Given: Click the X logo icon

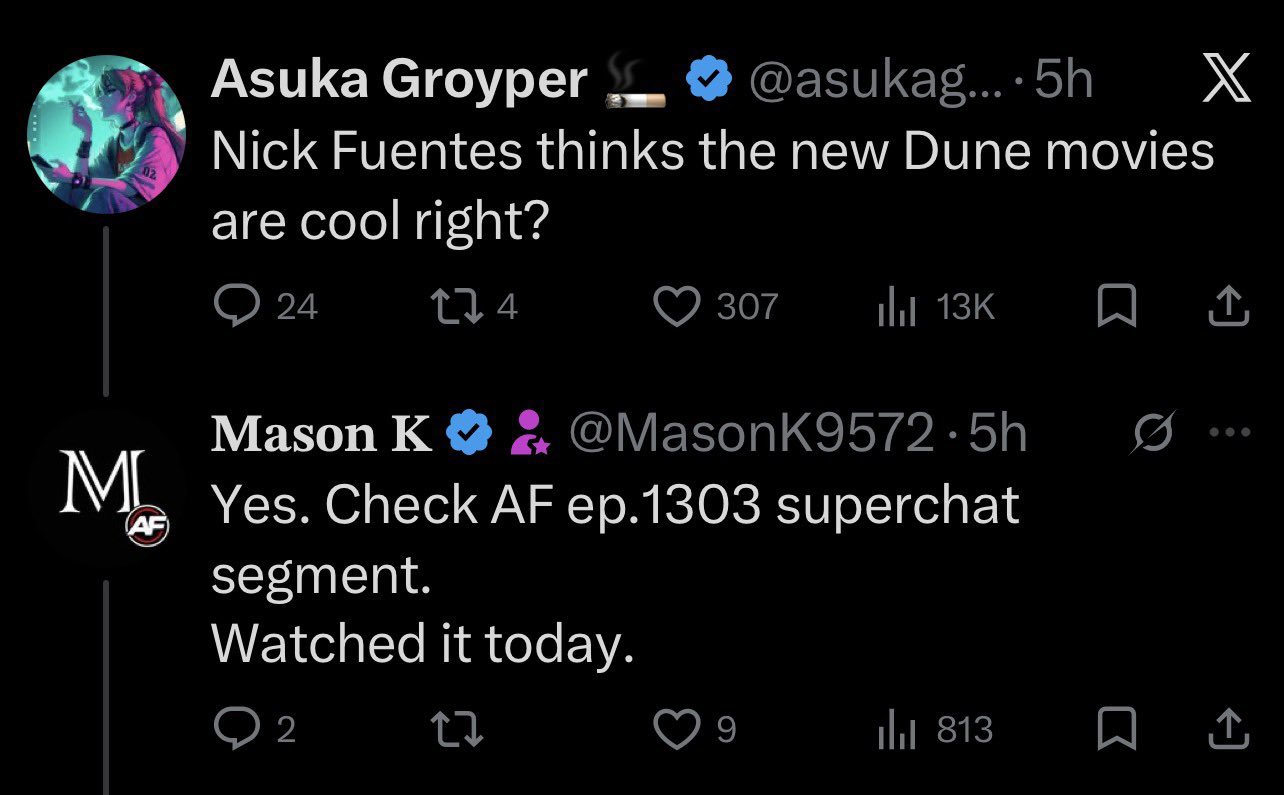Looking at the screenshot, I should click(x=1225, y=78).
